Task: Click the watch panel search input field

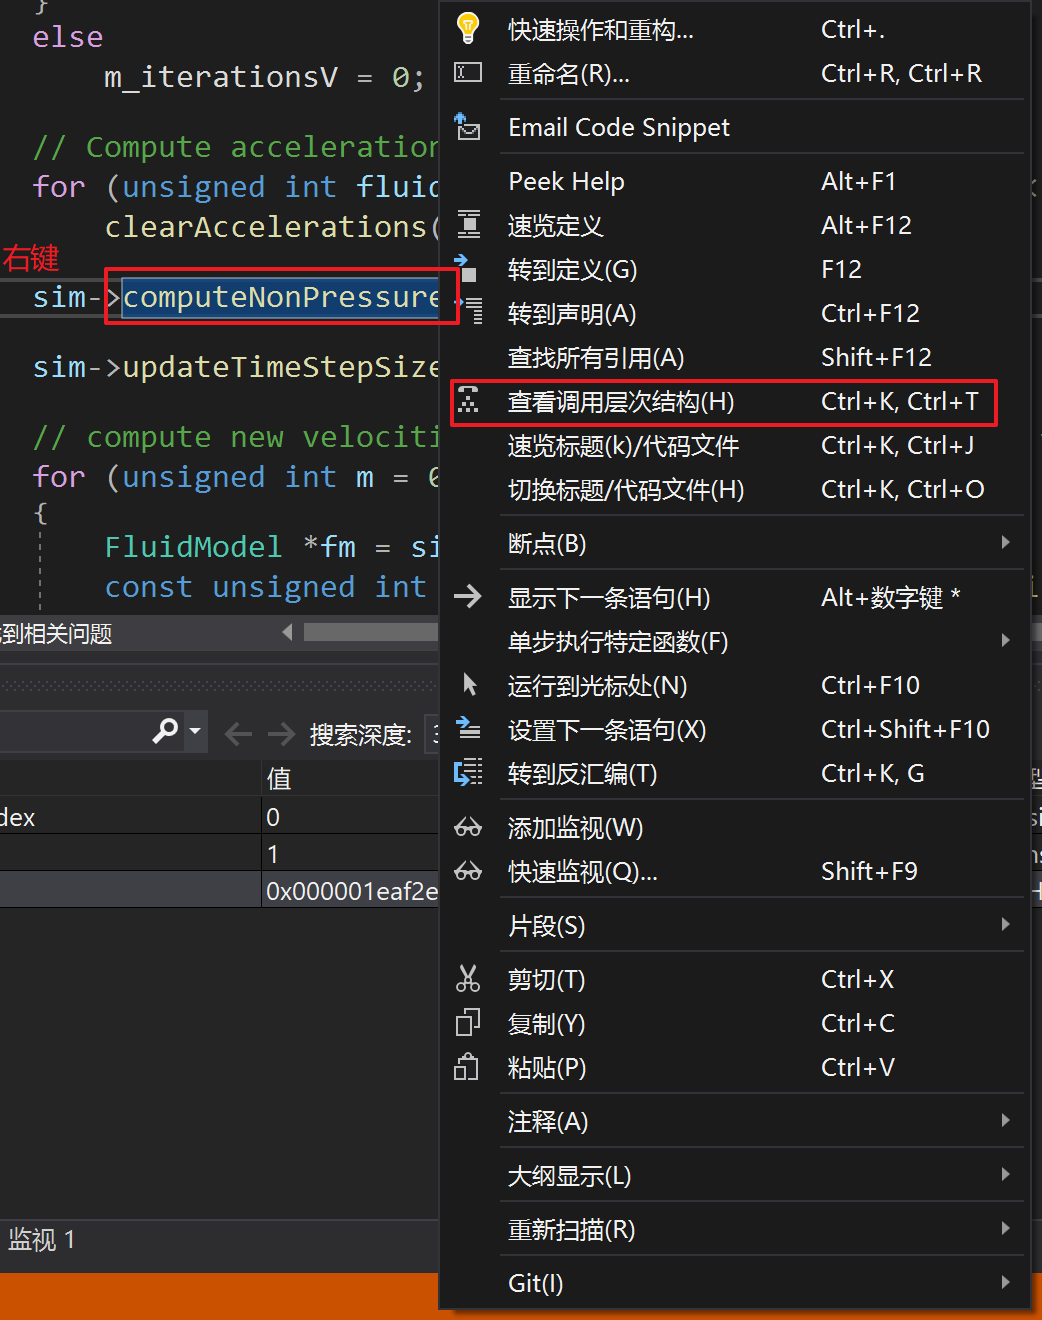Action: [74, 732]
